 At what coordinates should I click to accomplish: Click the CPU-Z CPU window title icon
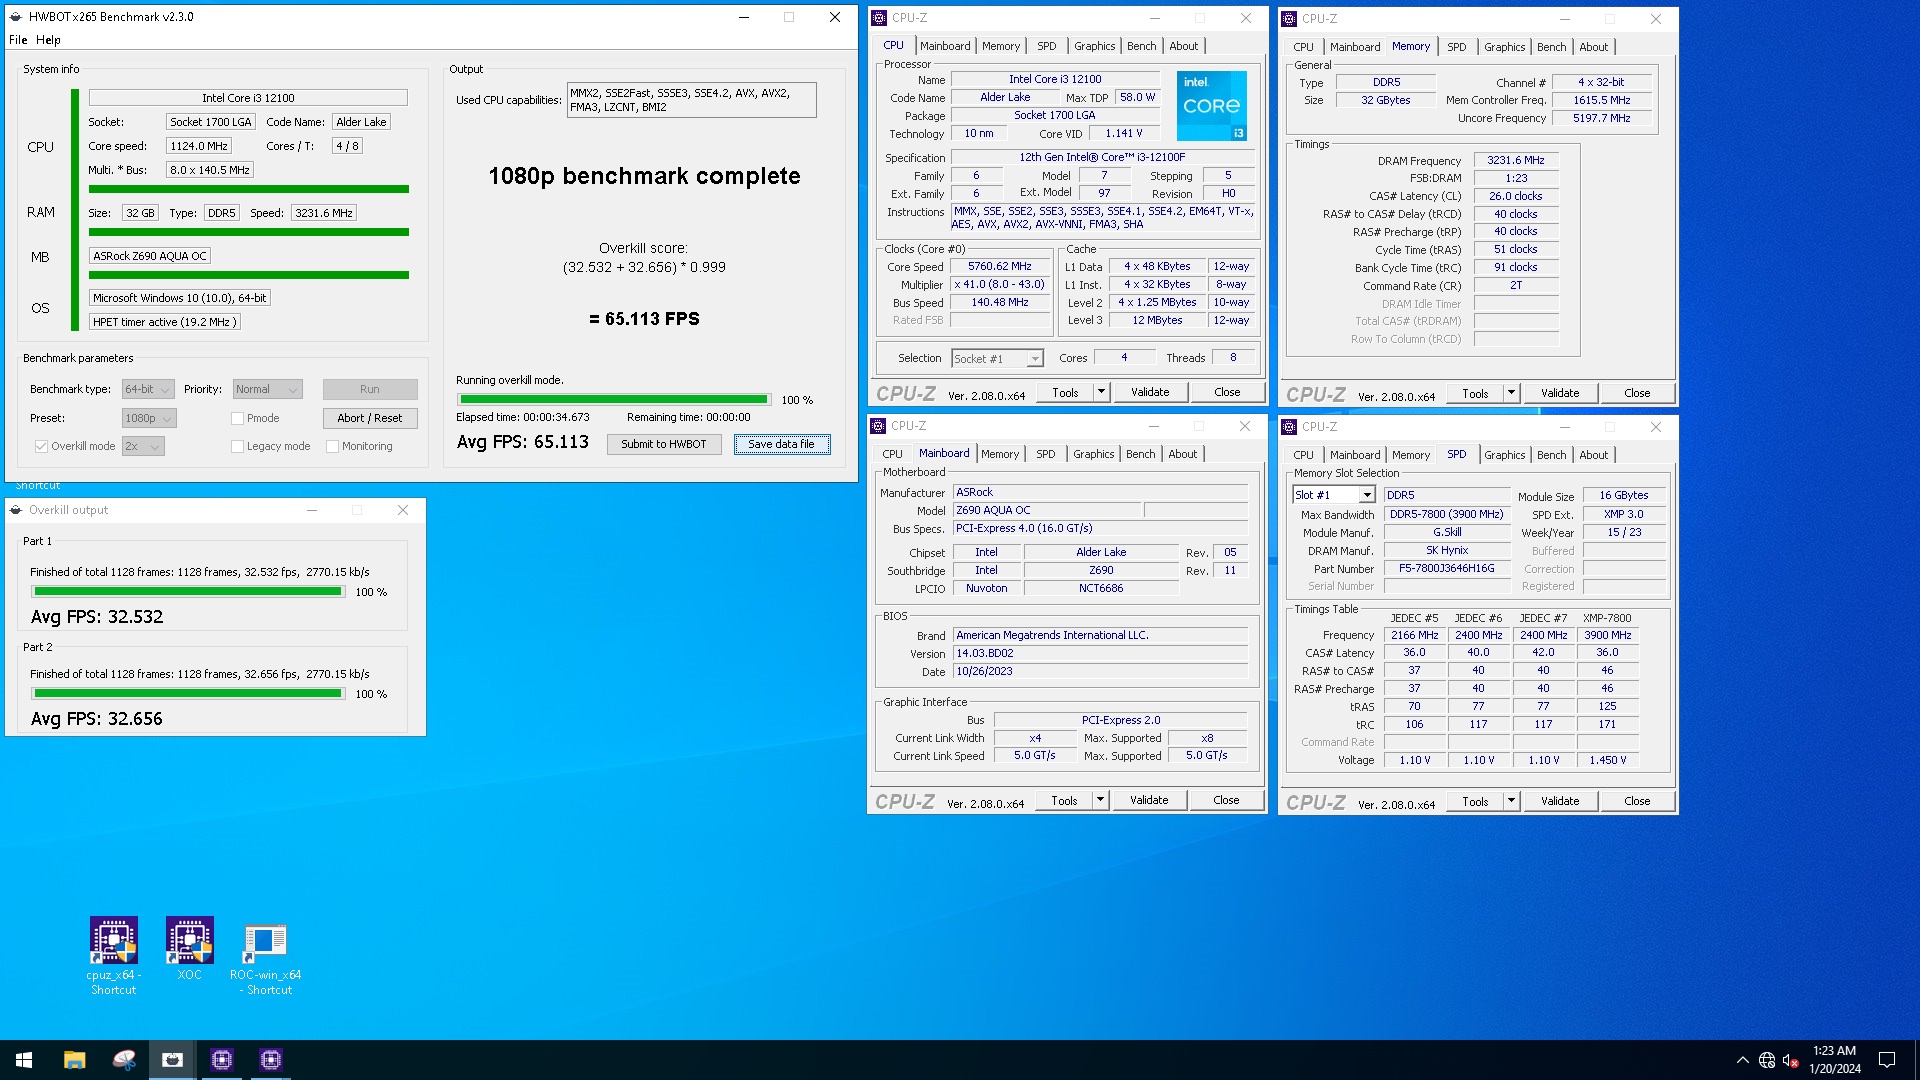[879, 18]
